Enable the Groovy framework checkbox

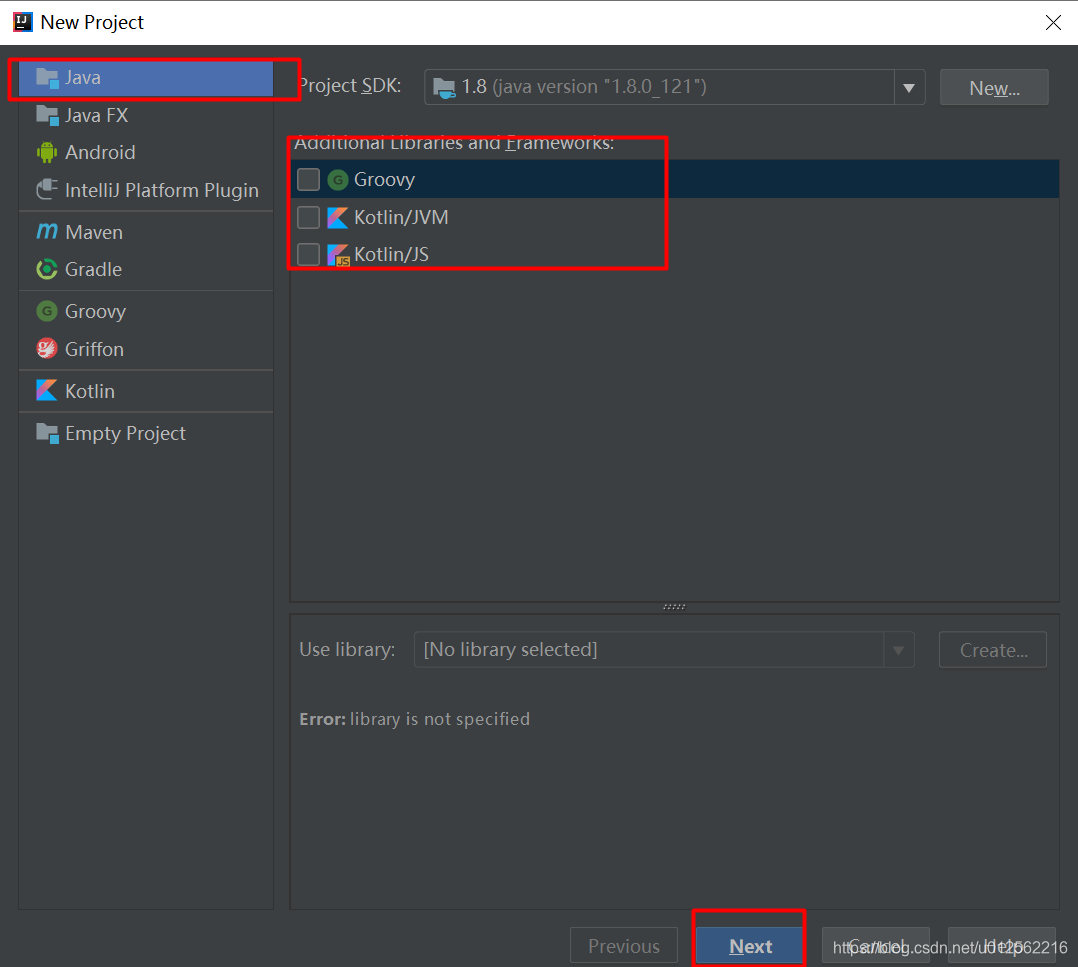pyautogui.click(x=308, y=179)
